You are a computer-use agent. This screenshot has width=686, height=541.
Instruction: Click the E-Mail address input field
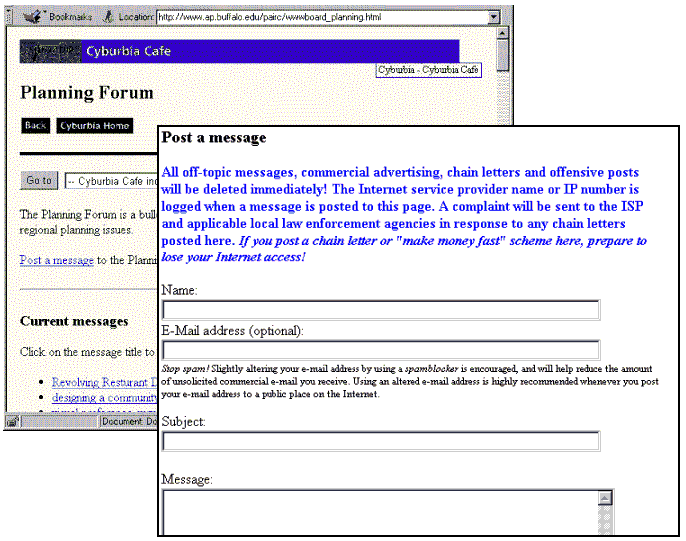[381, 350]
